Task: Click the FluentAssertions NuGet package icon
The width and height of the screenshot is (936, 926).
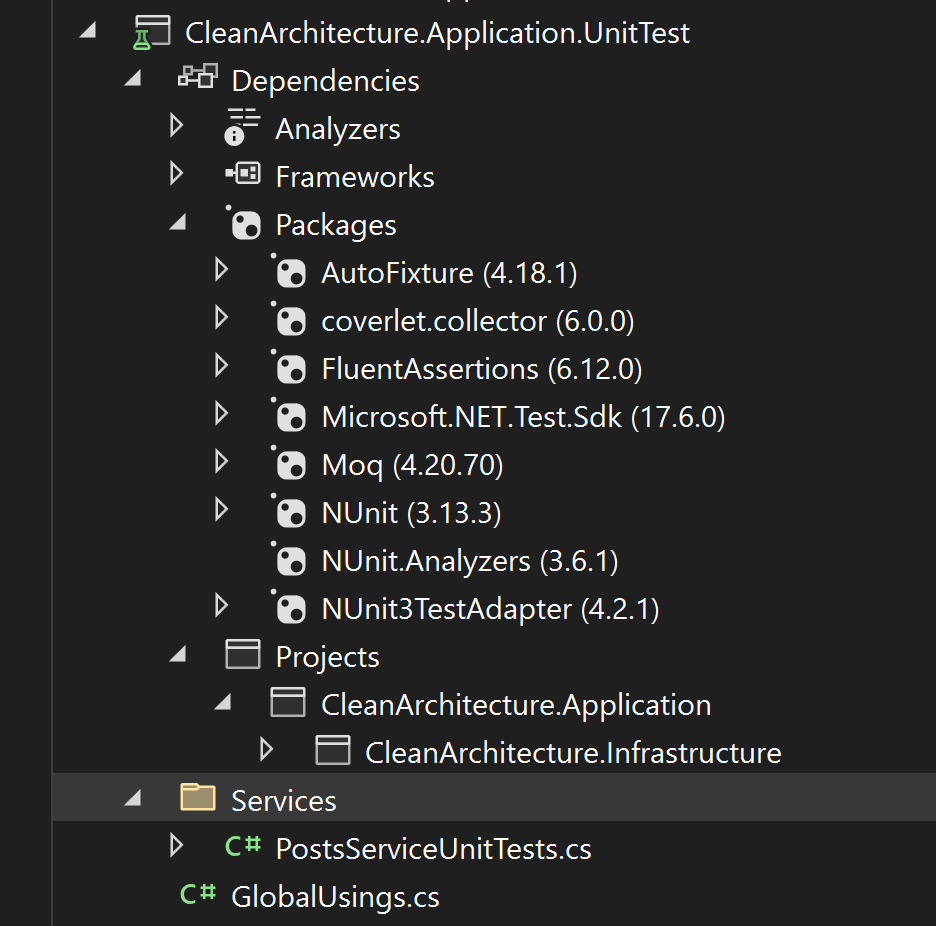Action: [x=290, y=368]
